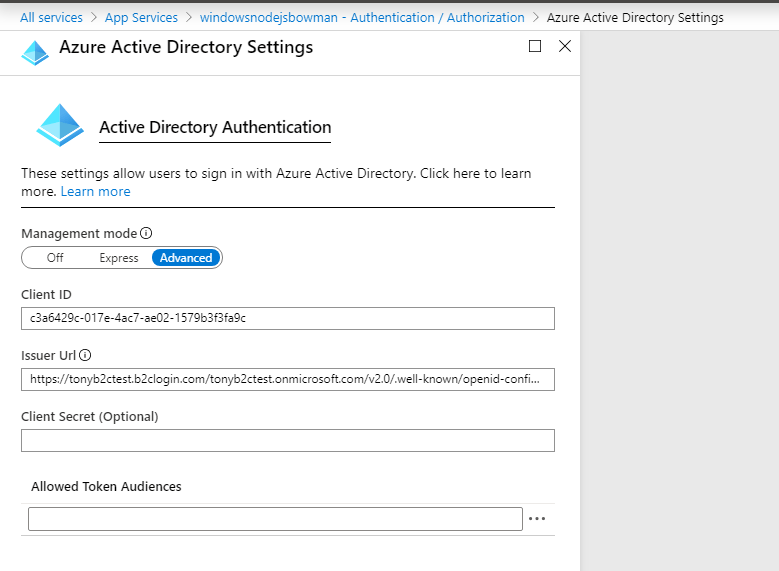Close the Azure Active Directory Settings blade

coord(565,46)
